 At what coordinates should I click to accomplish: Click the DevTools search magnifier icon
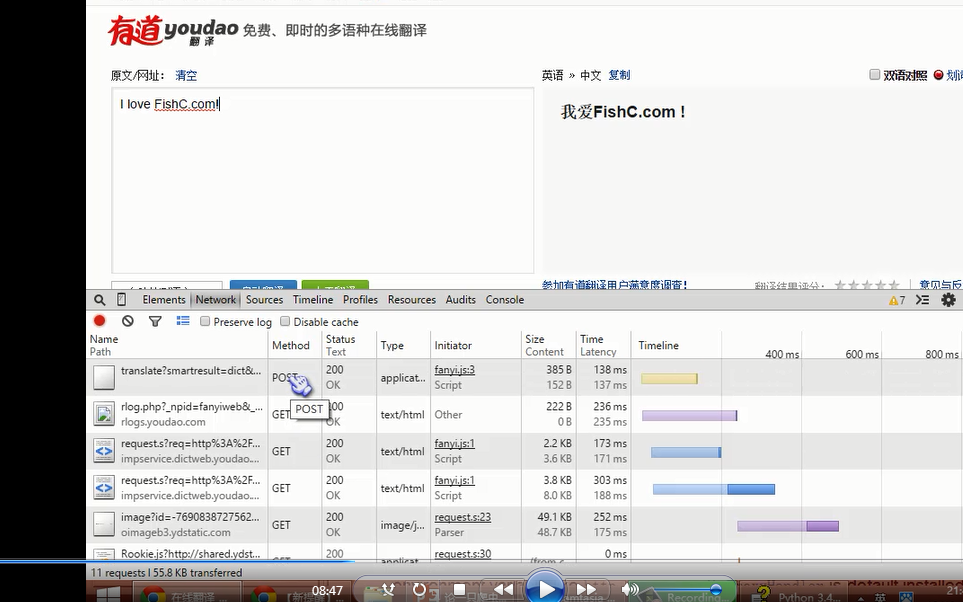pyautogui.click(x=100, y=300)
